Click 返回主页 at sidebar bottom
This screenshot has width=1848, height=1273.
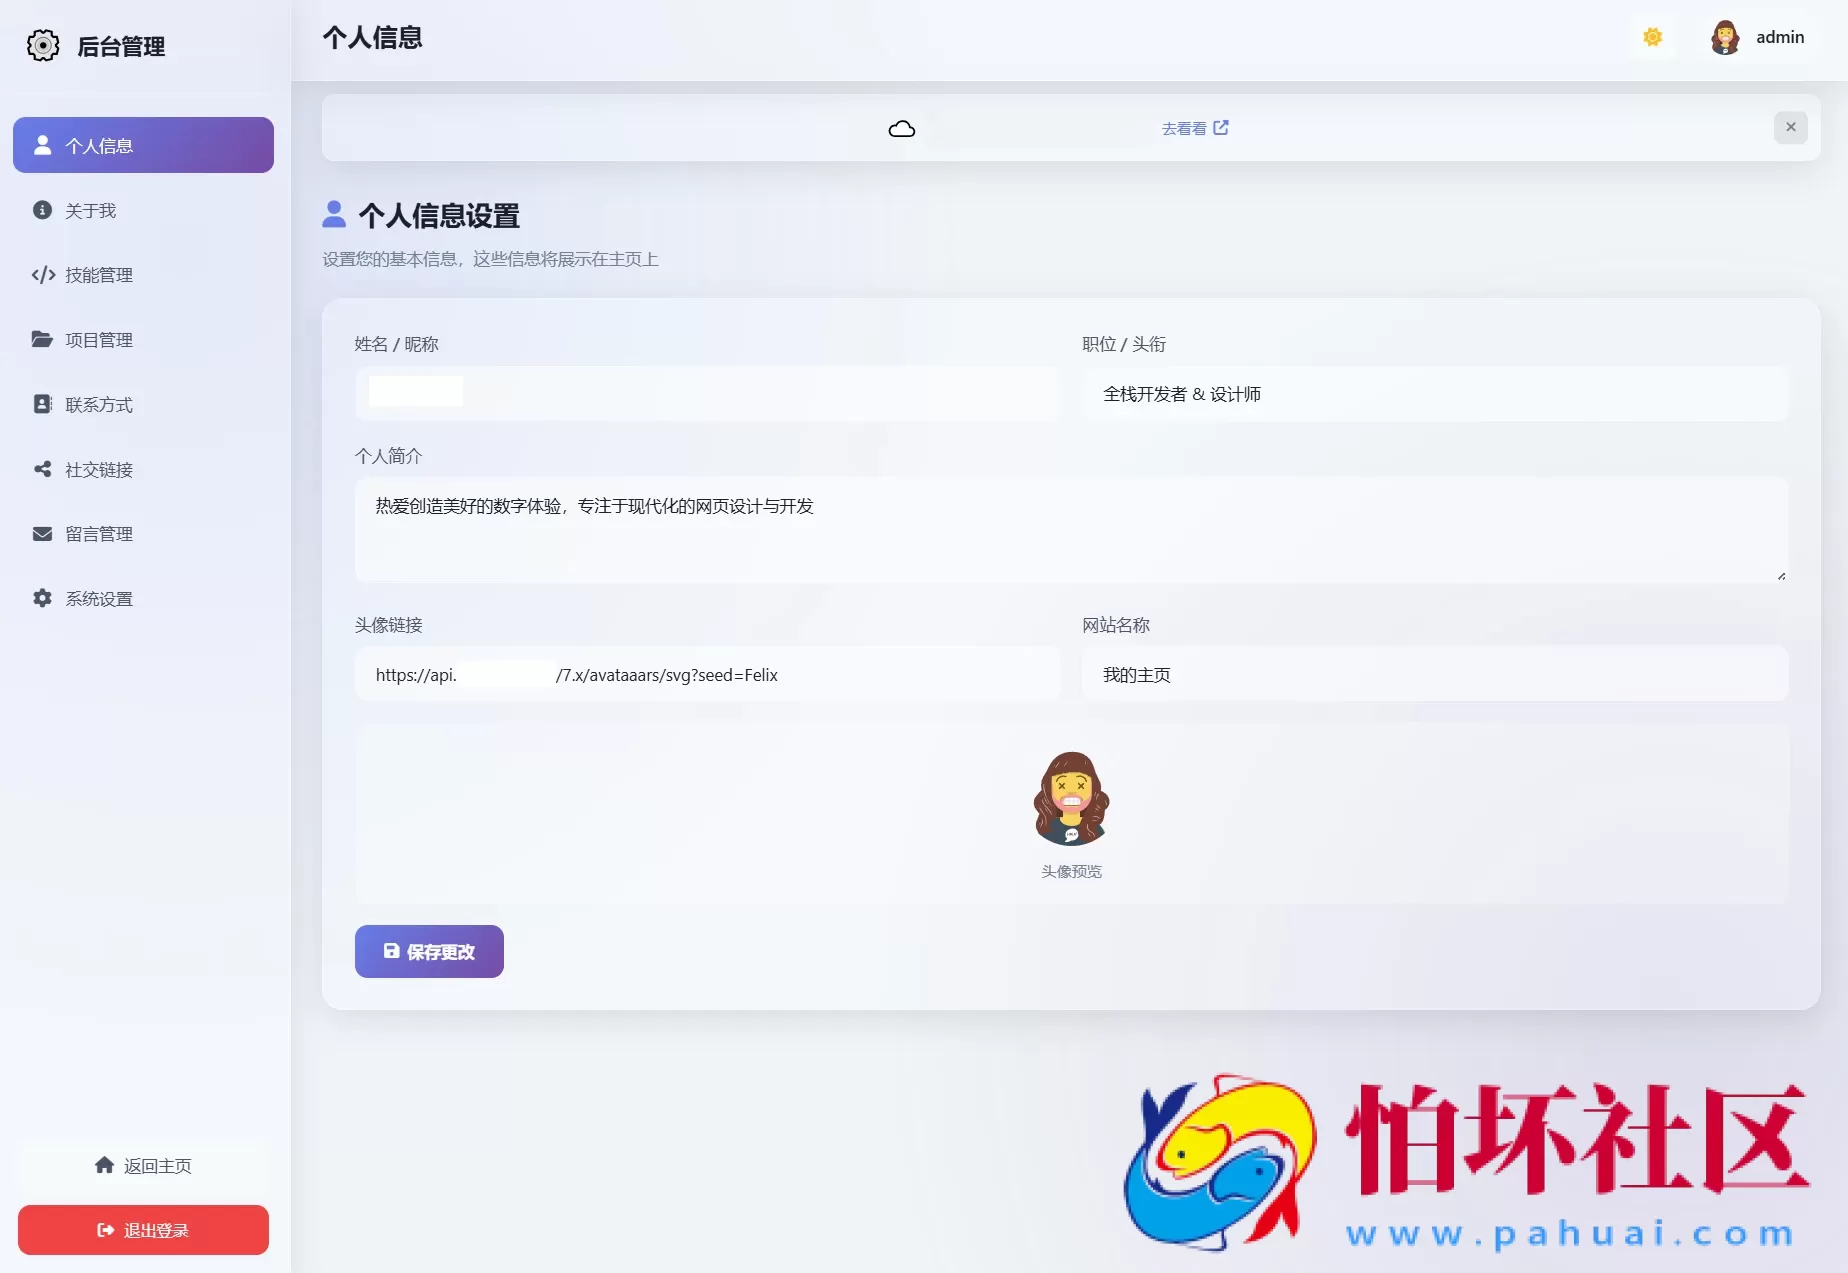click(143, 1164)
